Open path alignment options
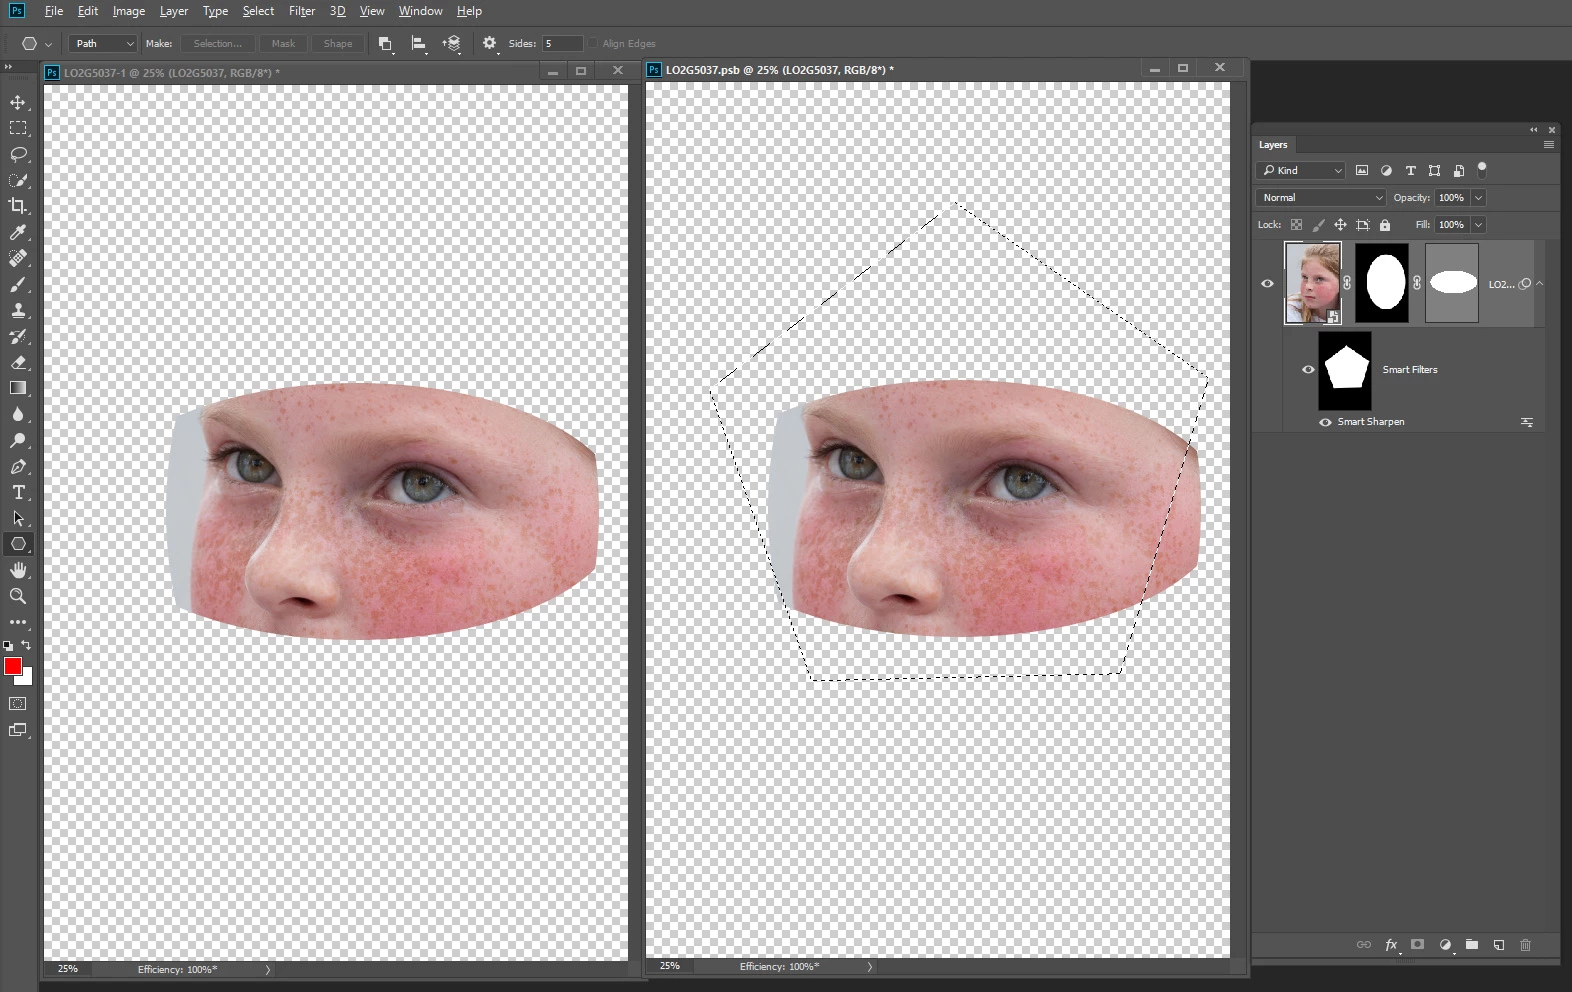Screen dimensions: 1572x992 pyautogui.click(x=420, y=44)
